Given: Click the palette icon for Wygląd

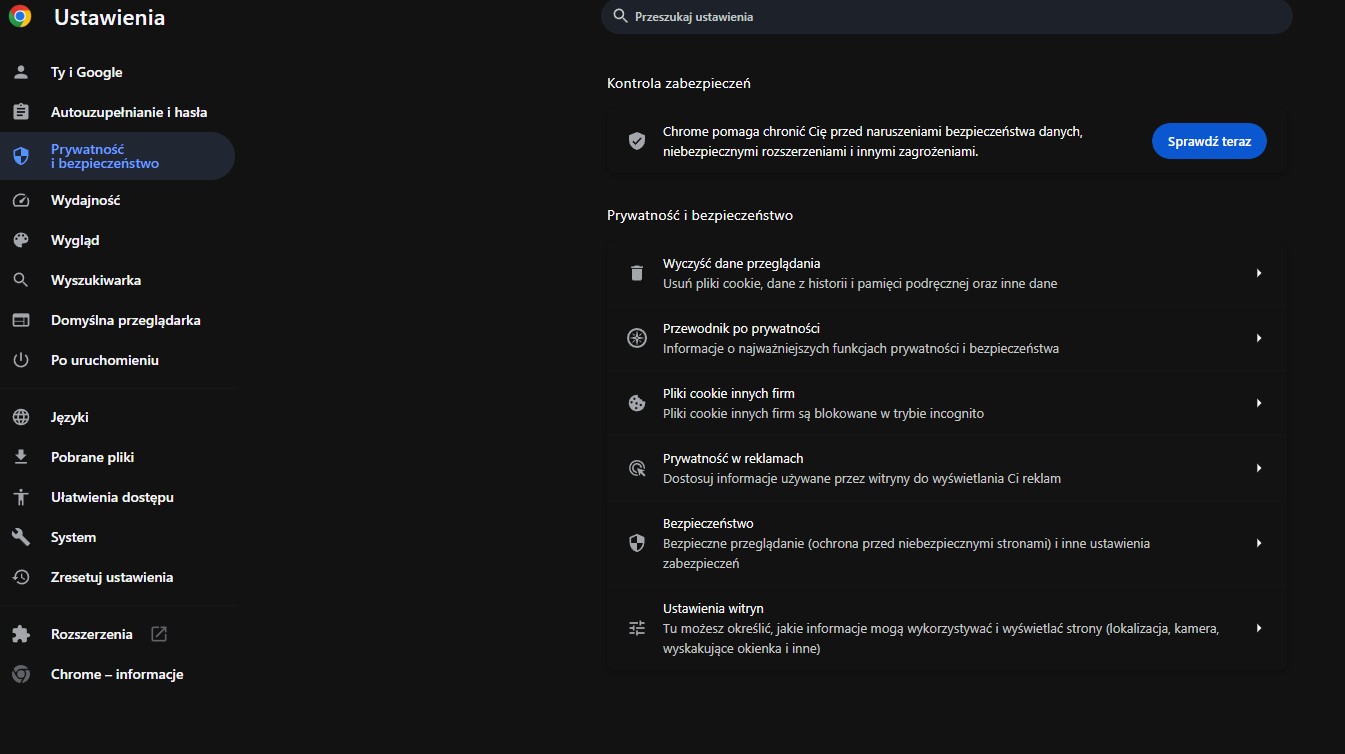Looking at the screenshot, I should (21, 240).
